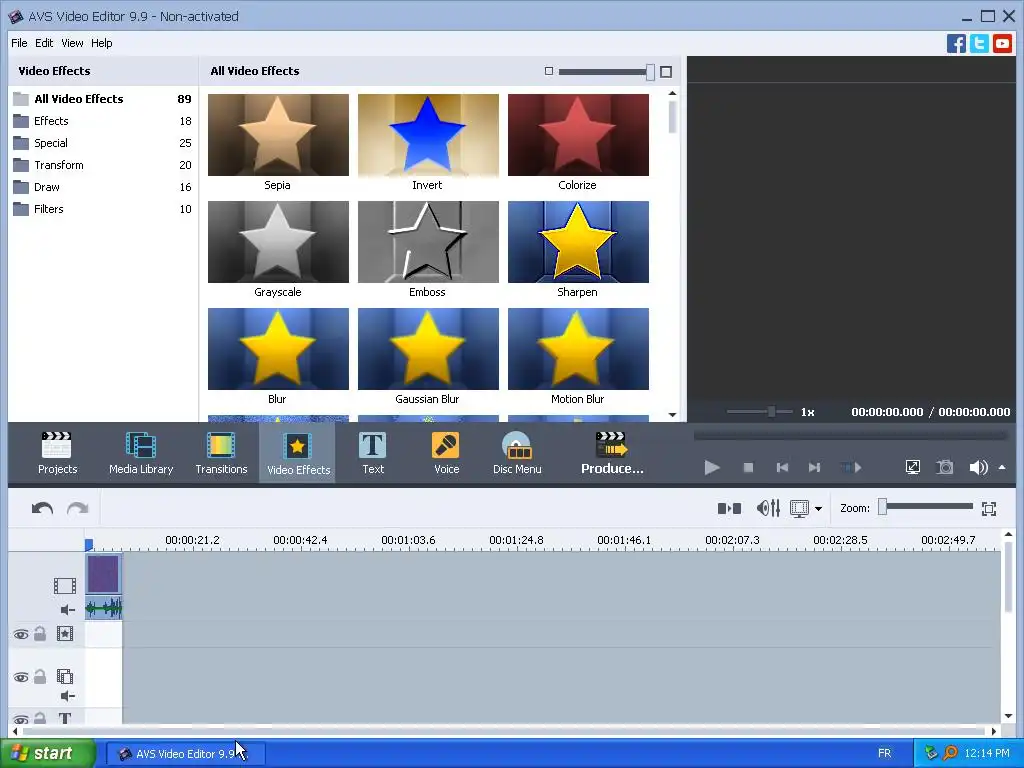Select the Filters category folder

pyautogui.click(x=102, y=209)
